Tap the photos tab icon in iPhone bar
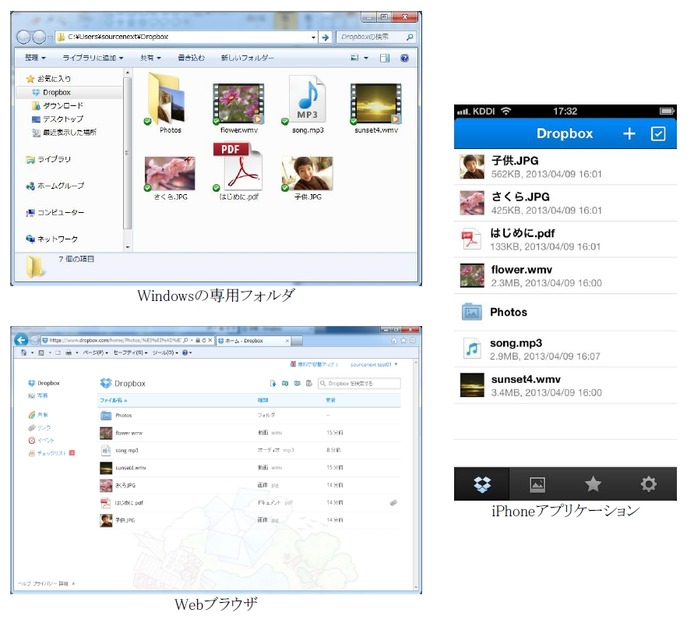687x620 pixels. pos(537,484)
